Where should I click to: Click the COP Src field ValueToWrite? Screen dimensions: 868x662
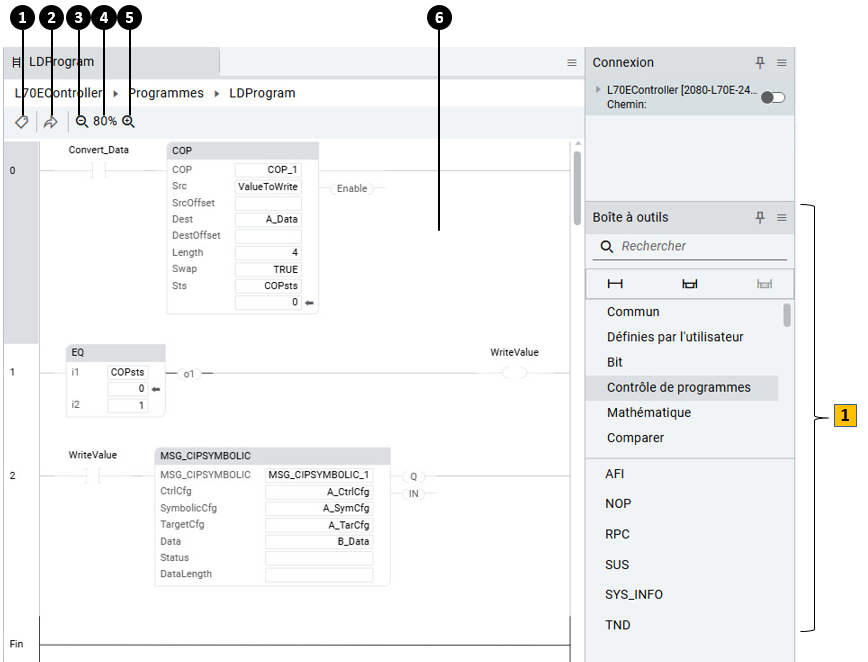pos(268,187)
